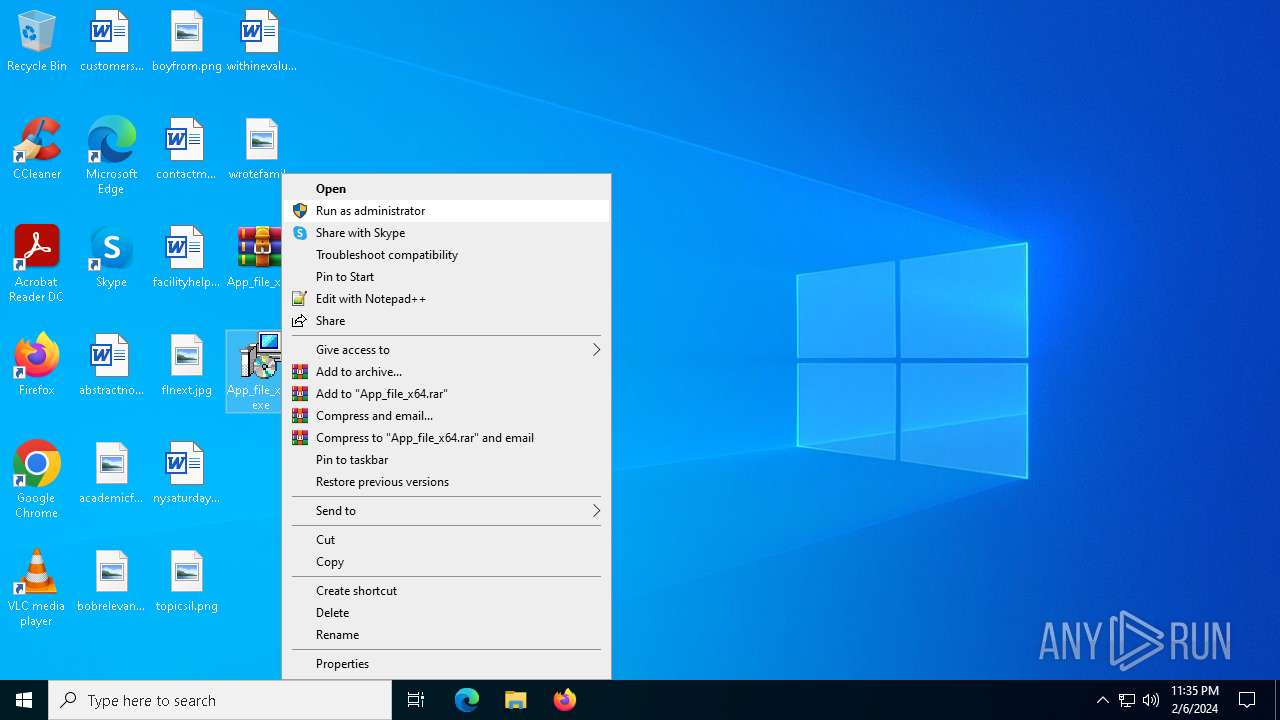Image resolution: width=1280 pixels, height=720 pixels.
Task: Choose Restore previous versions
Action: [445, 482]
